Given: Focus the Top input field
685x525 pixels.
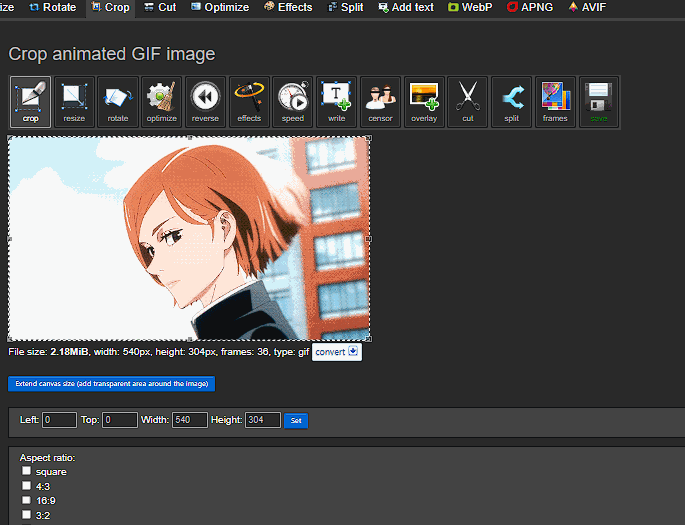Looking at the screenshot, I should click(x=120, y=420).
